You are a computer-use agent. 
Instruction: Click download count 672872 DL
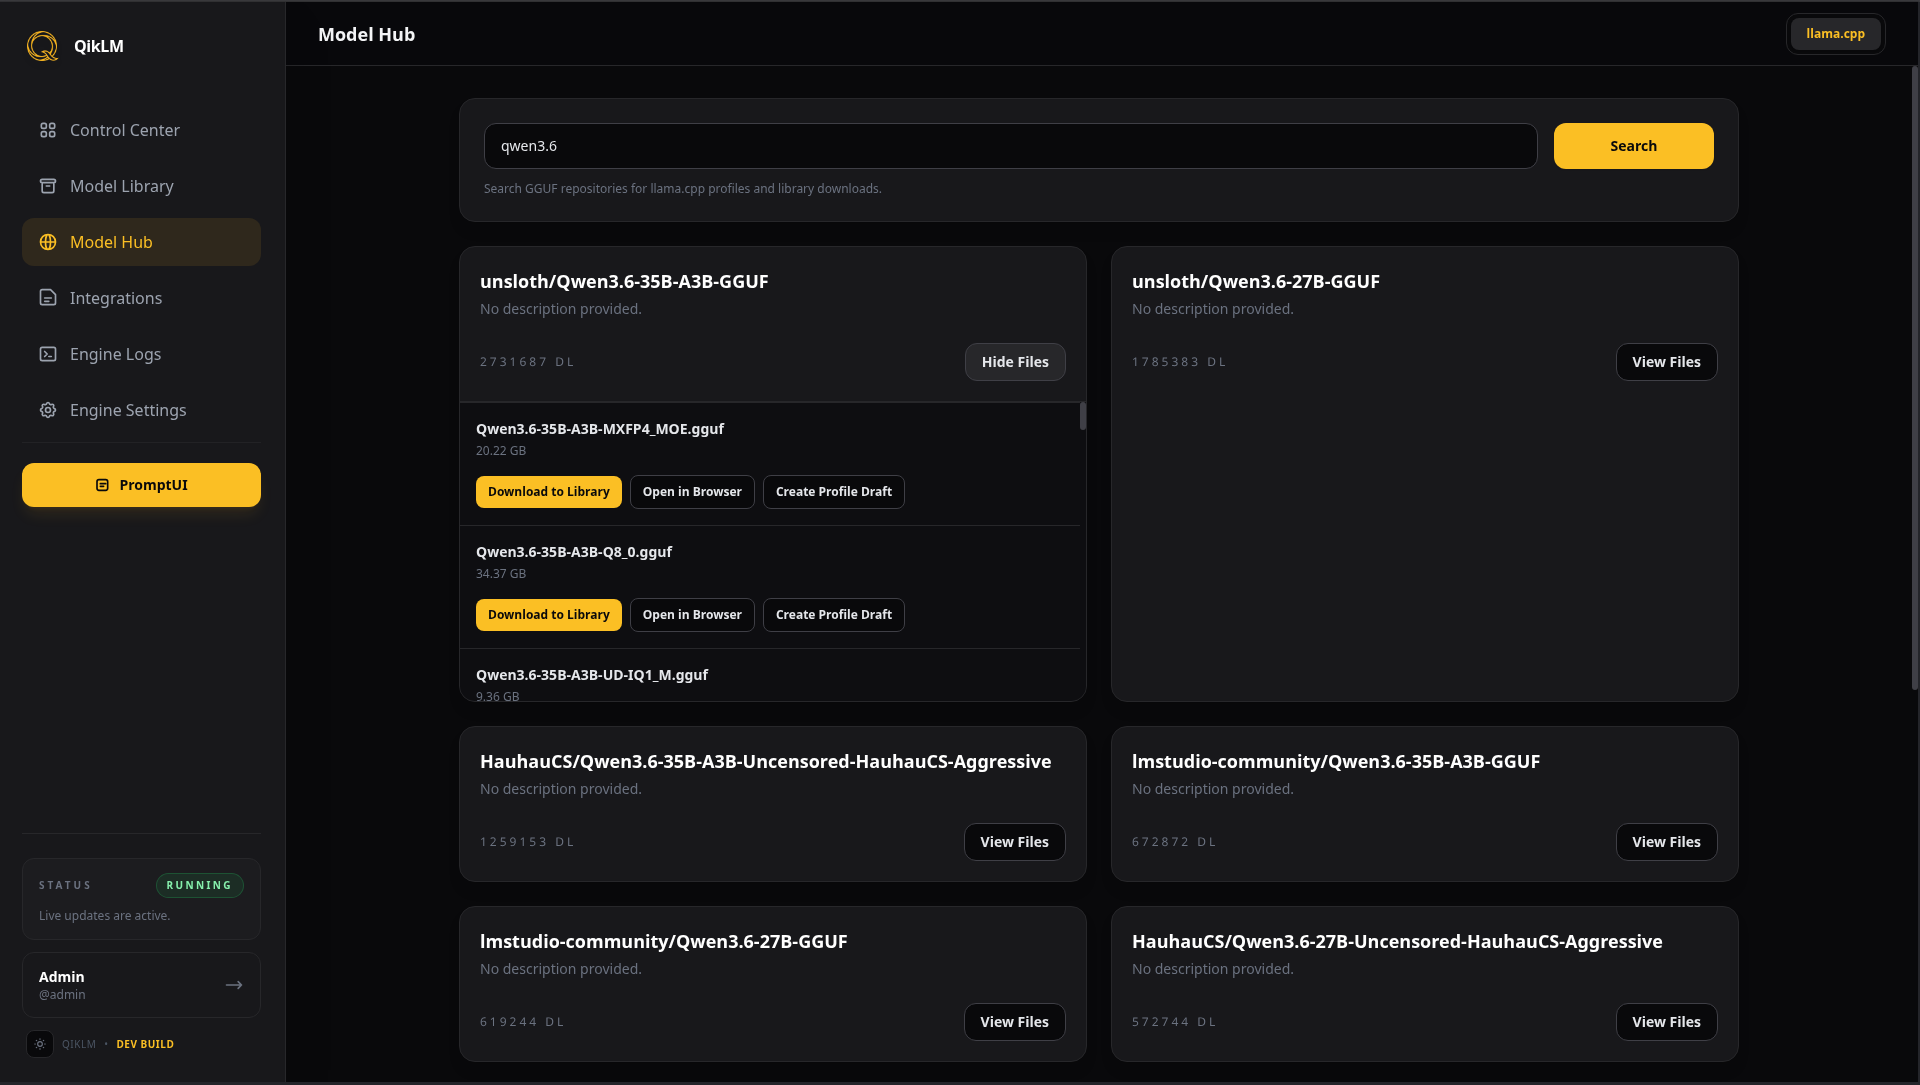pyautogui.click(x=1174, y=842)
